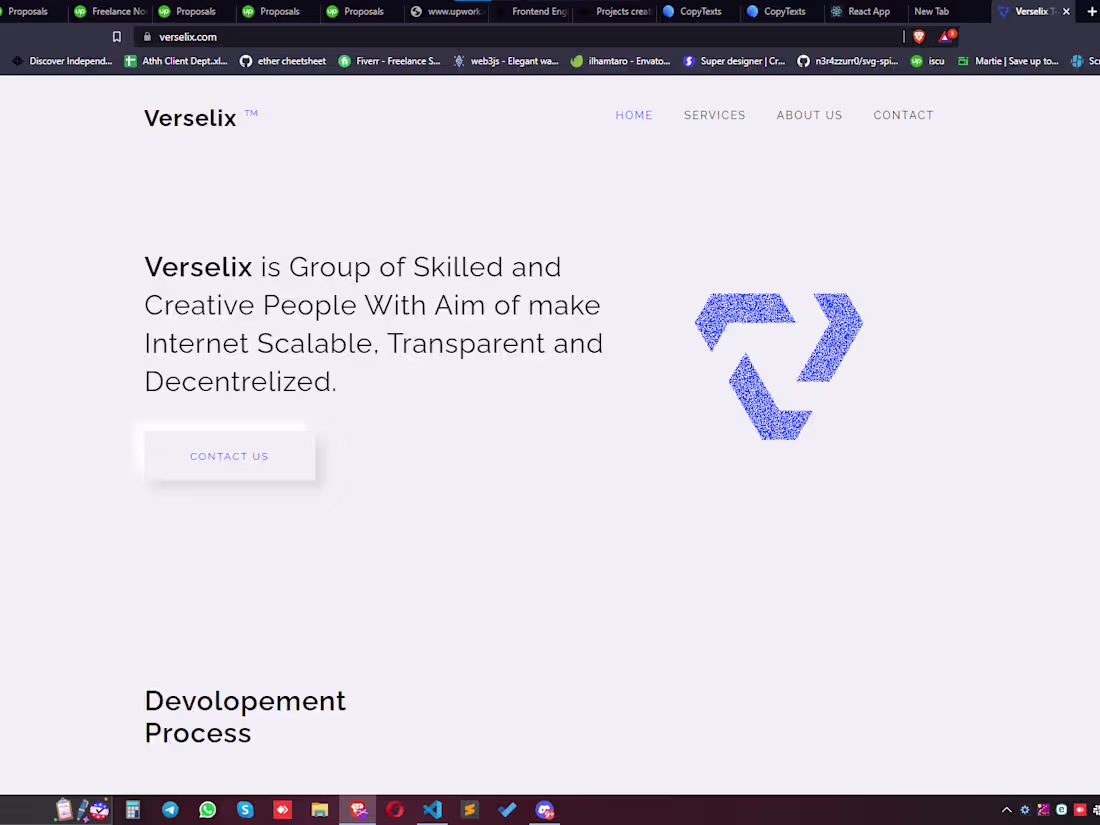The width and height of the screenshot is (1100, 825).
Task: Open the ABOUT US navigation link
Action: pyautogui.click(x=809, y=115)
